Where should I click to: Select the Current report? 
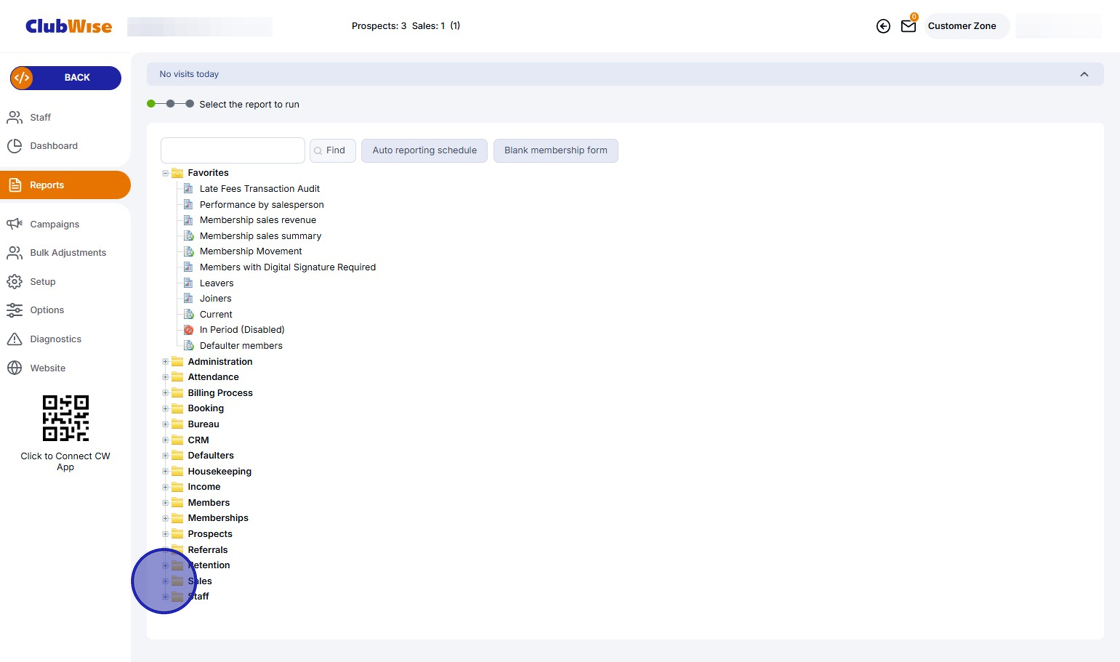tap(216, 314)
